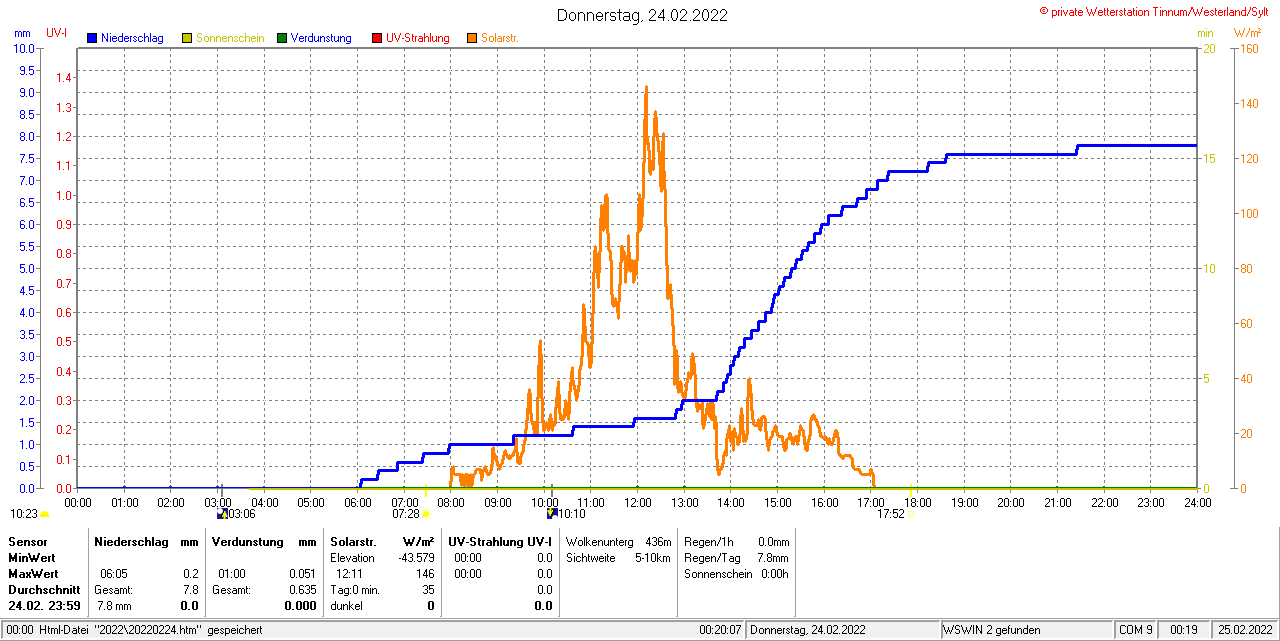Image resolution: width=1280 pixels, height=641 pixels.
Task: Click the MaxWert row label
Action: click(33, 574)
